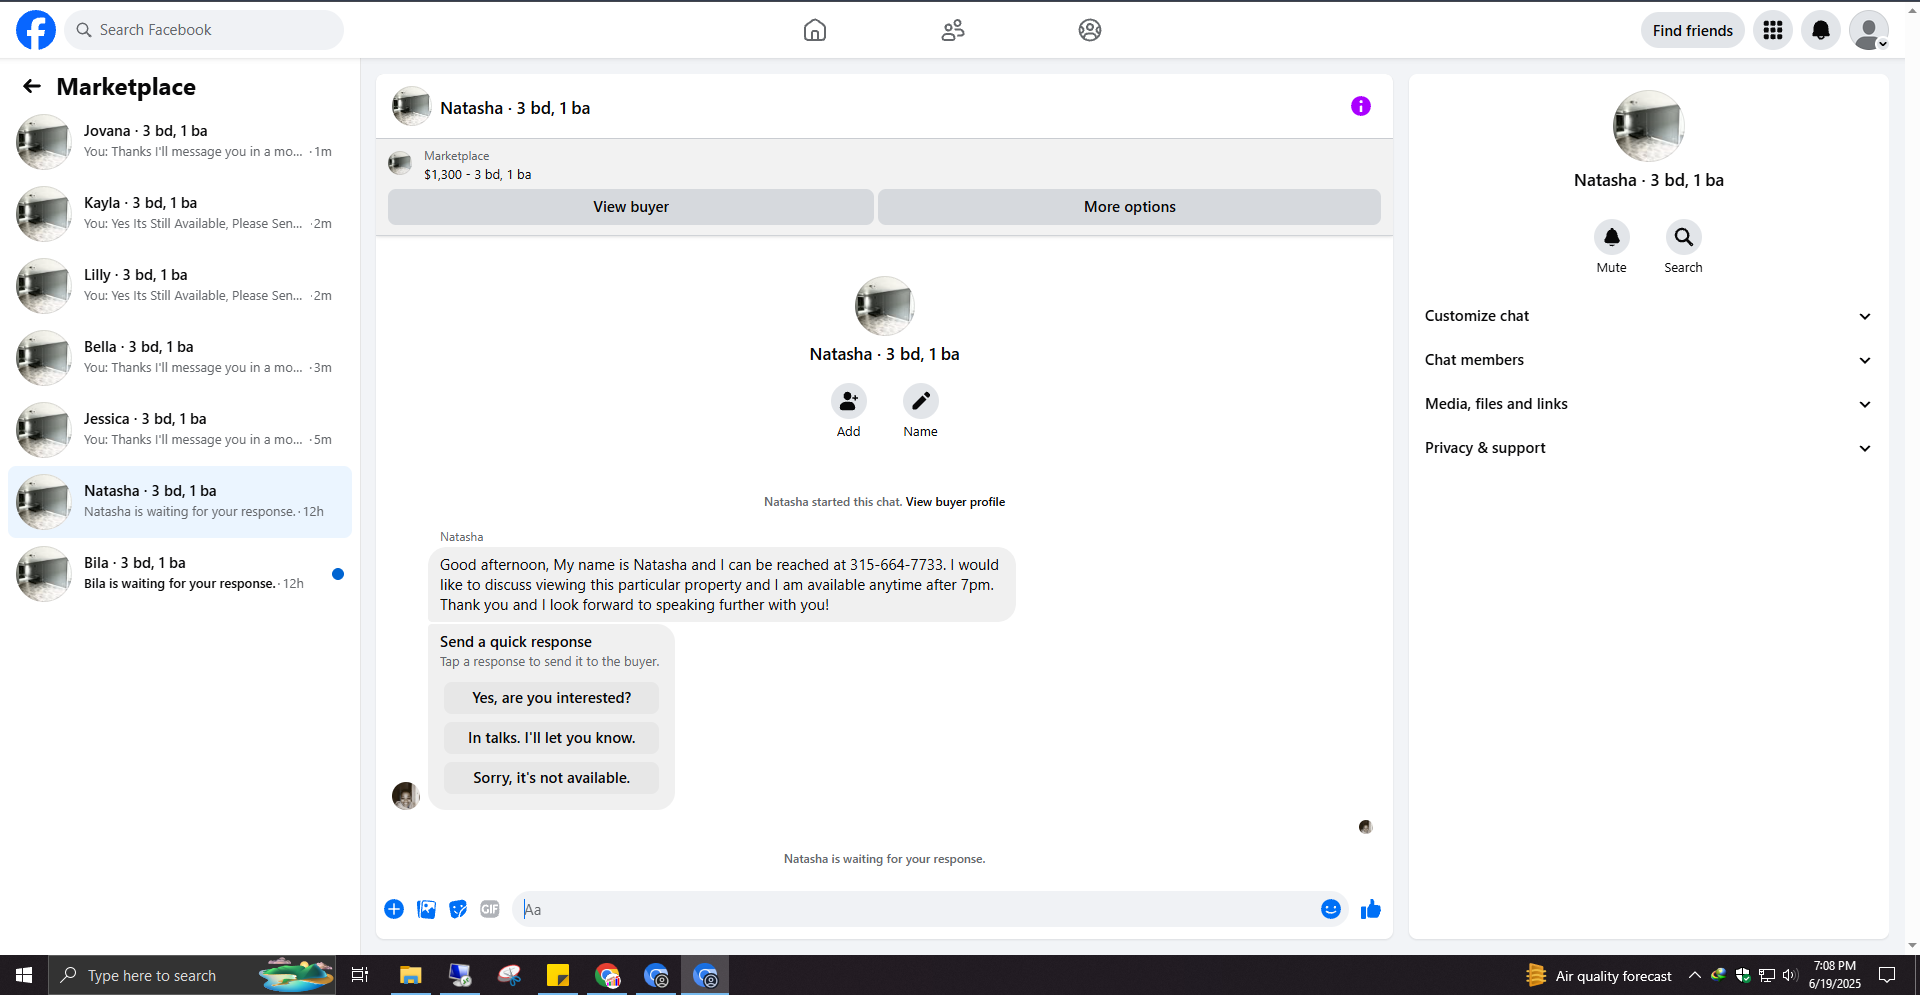Choose a sticker icon
This screenshot has height=995, width=1920.
[x=458, y=909]
